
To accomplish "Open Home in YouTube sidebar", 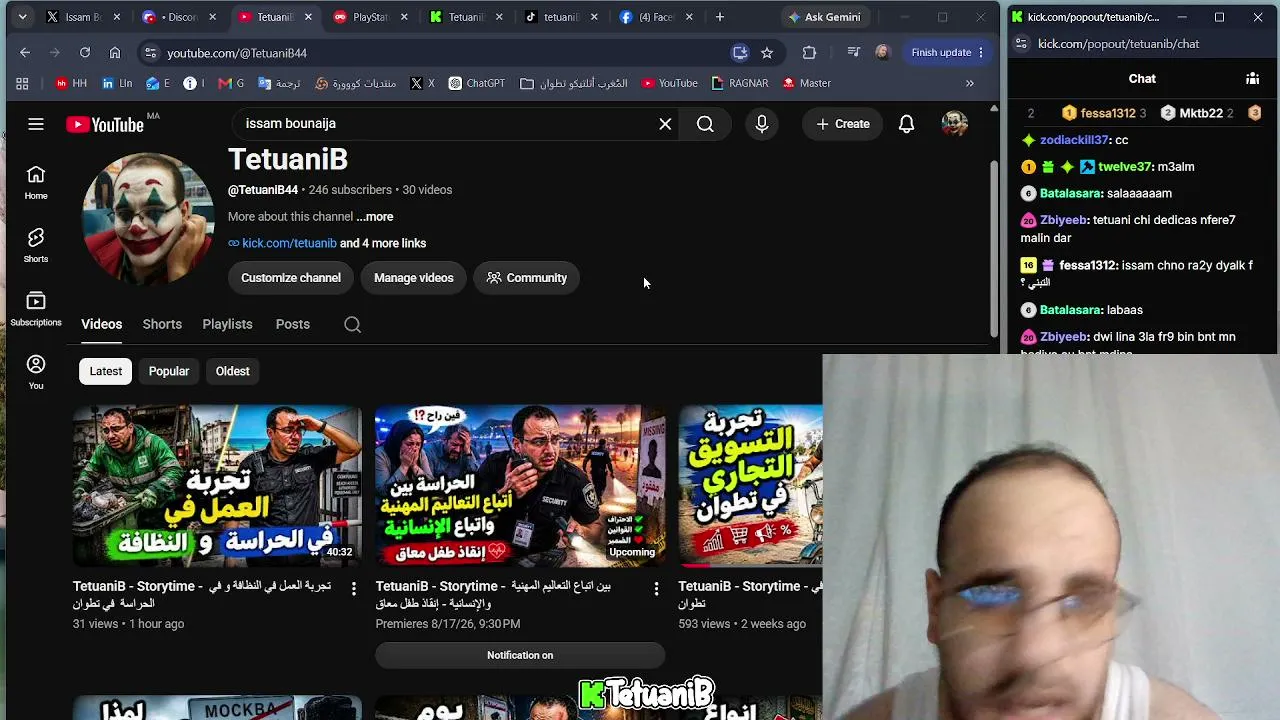I will point(36,183).
